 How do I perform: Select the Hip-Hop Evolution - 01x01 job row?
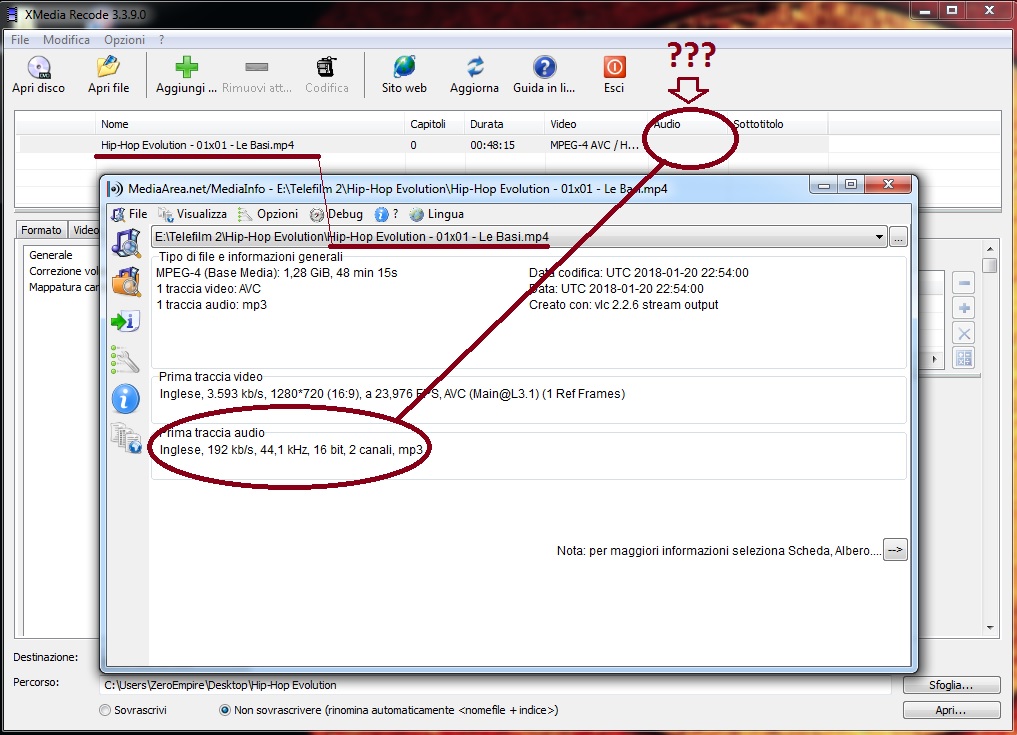pos(424,145)
